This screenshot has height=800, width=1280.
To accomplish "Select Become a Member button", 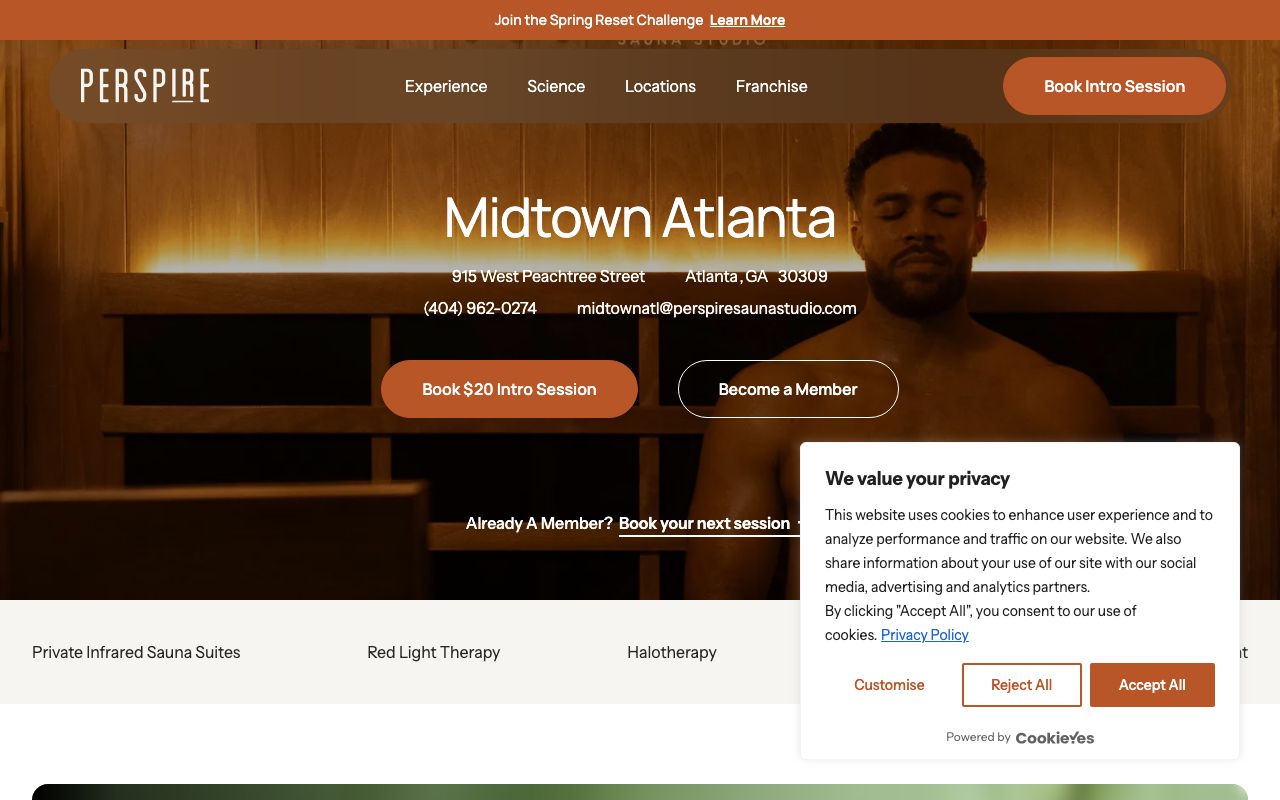I will 788,389.
